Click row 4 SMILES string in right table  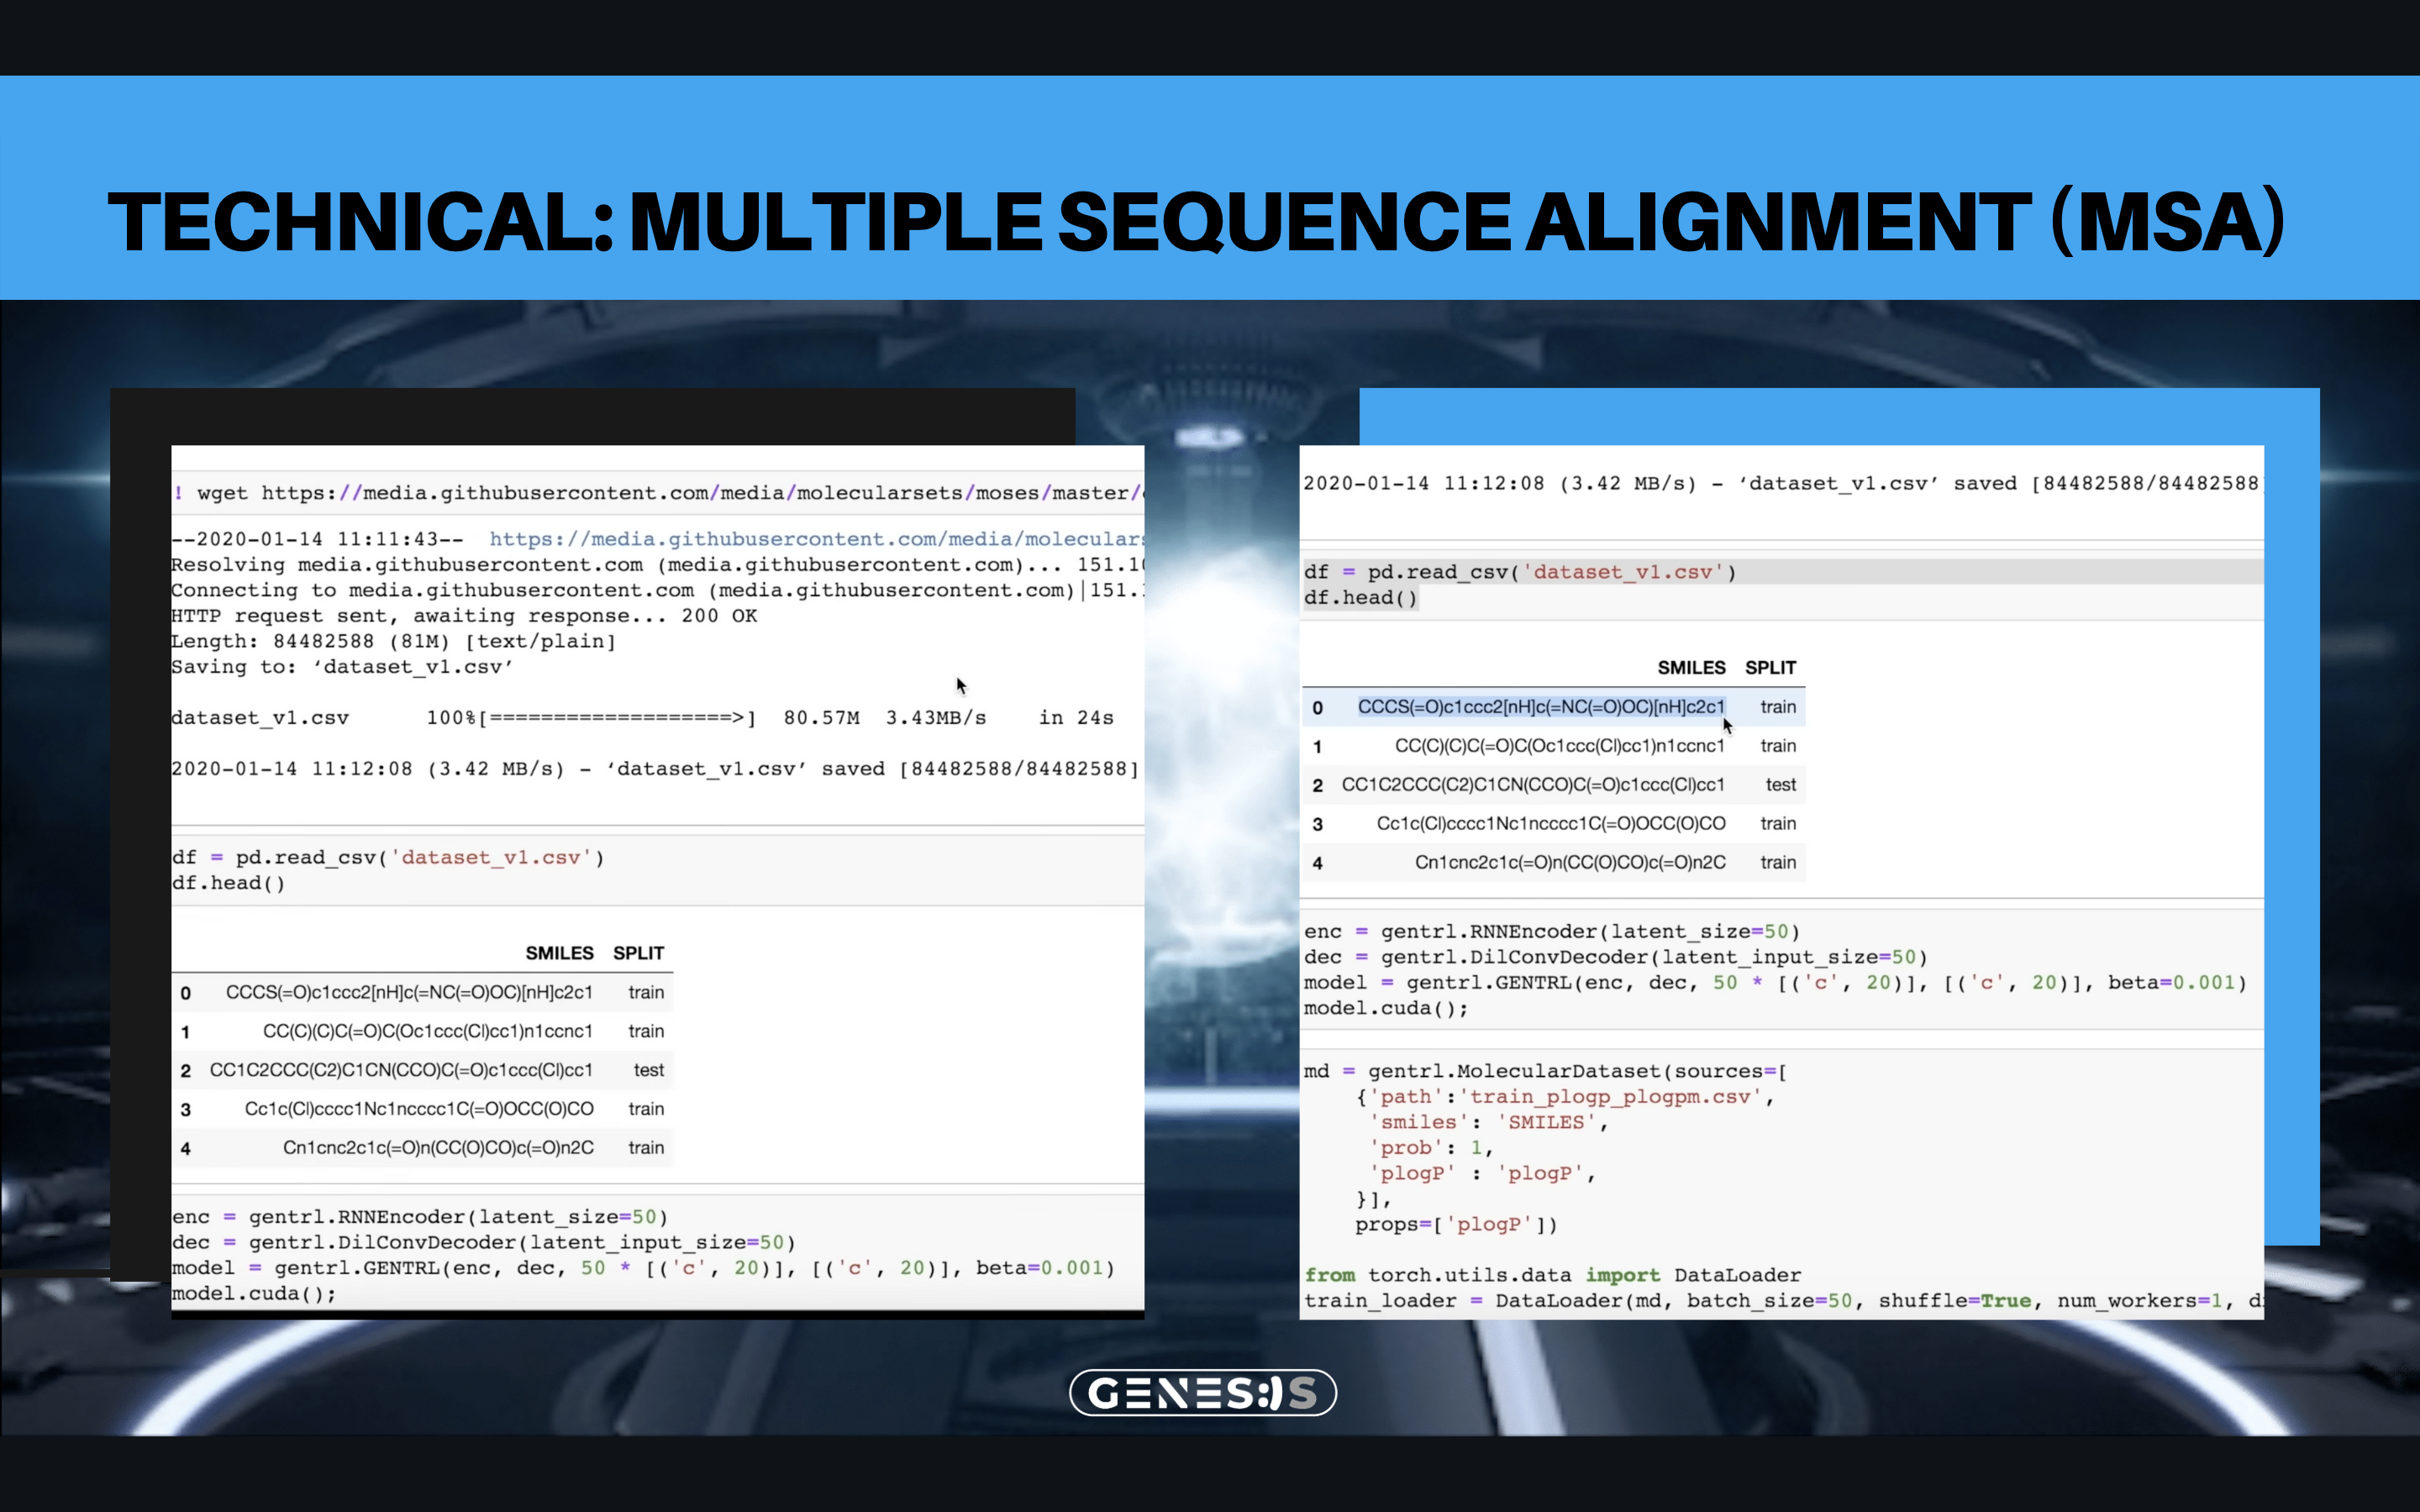pyautogui.click(x=1569, y=862)
